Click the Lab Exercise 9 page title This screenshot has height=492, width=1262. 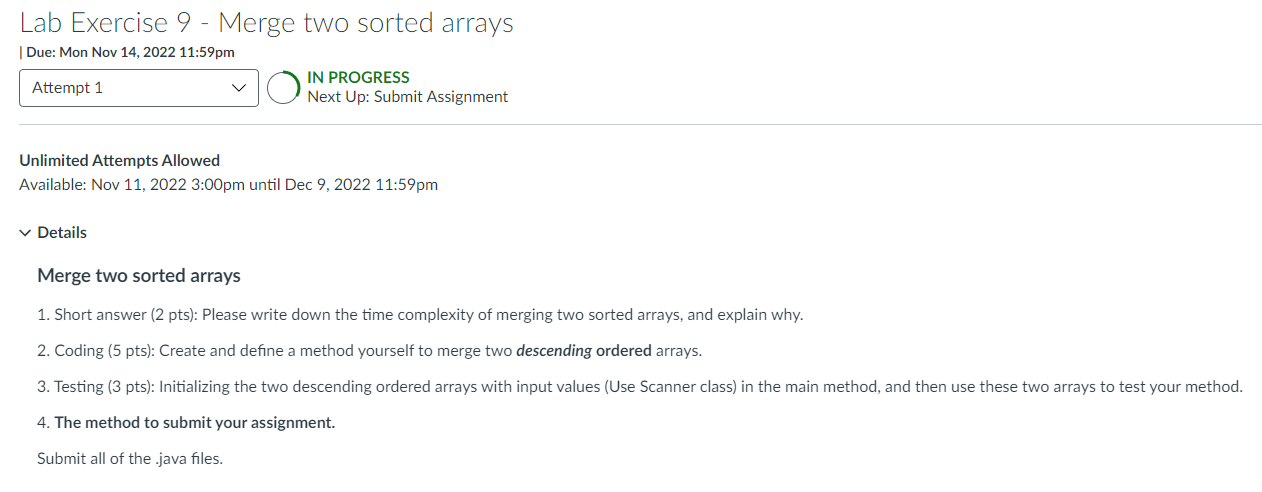point(266,22)
